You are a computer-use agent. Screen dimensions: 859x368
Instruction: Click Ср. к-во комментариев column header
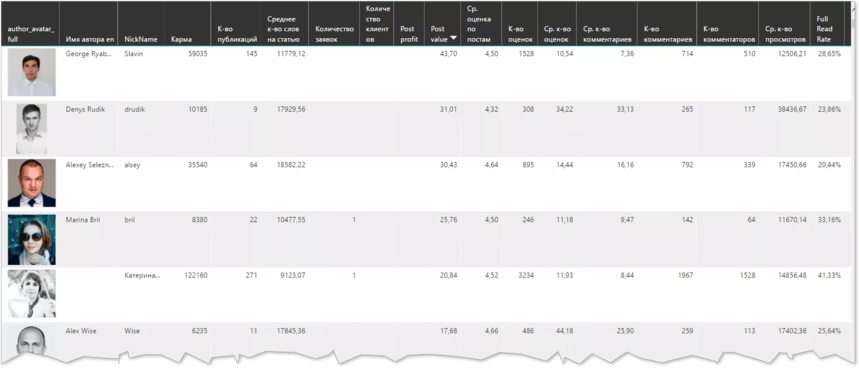pyautogui.click(x=607, y=34)
